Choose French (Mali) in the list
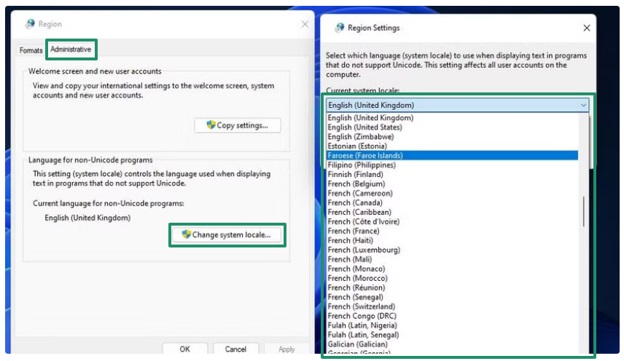624x361 pixels. [x=452, y=259]
